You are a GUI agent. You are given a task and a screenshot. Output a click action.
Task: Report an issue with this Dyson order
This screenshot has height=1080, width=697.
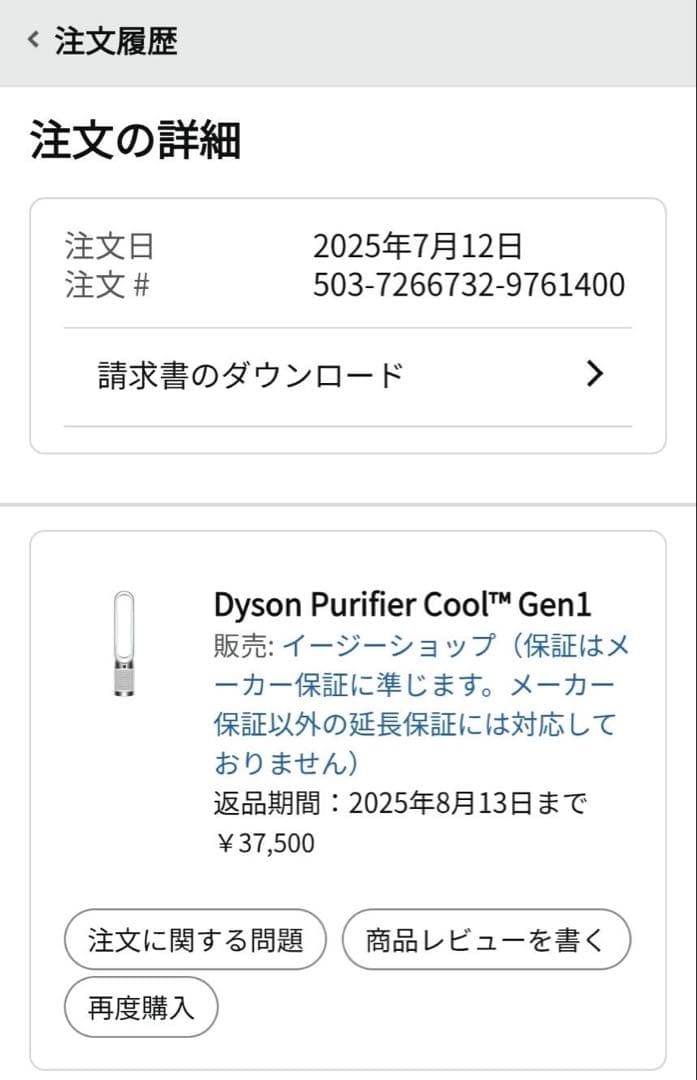pyautogui.click(x=195, y=939)
